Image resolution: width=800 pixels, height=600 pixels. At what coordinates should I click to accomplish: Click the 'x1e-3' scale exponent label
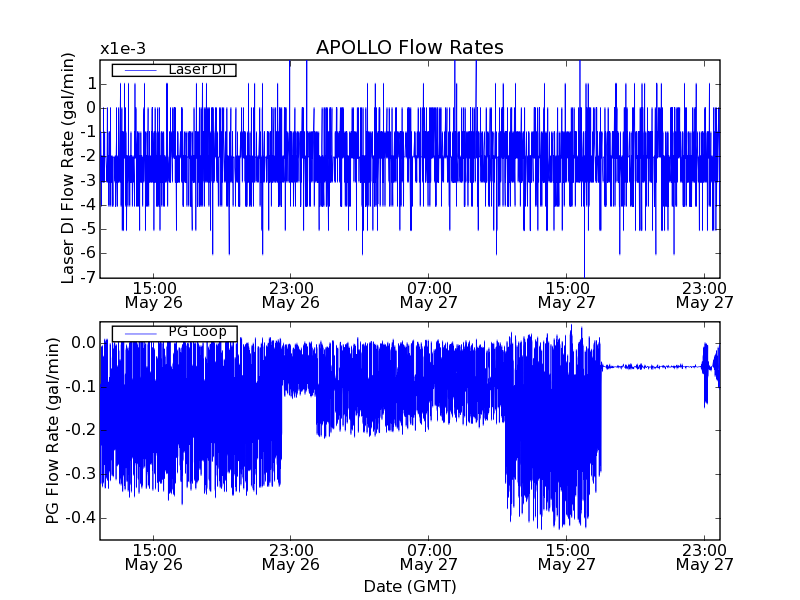(122, 49)
